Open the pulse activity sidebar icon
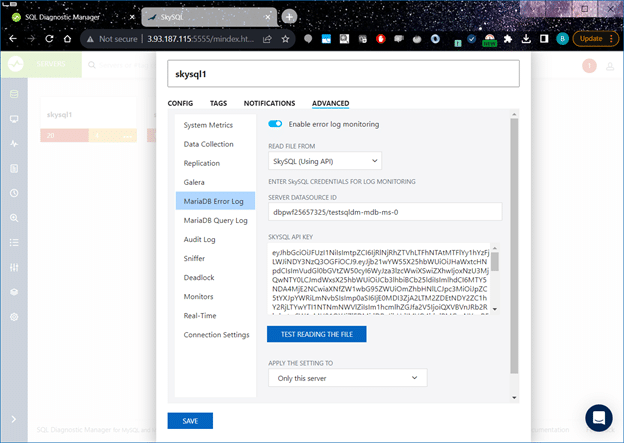The width and height of the screenshot is (624, 443). click(14, 144)
